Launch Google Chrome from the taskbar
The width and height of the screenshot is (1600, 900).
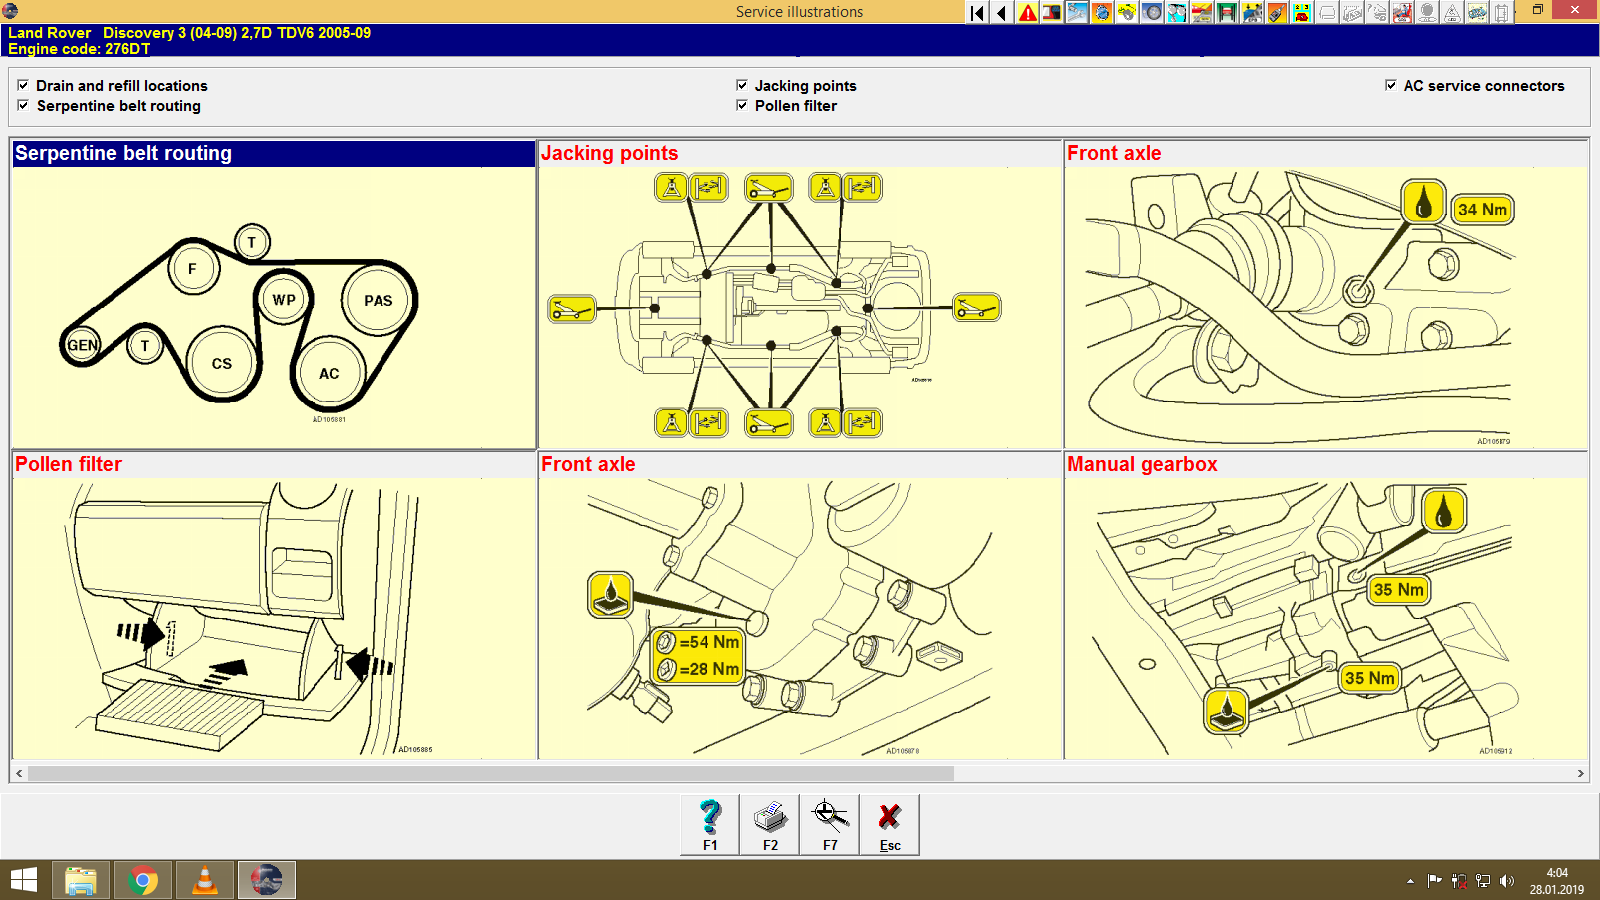(x=143, y=880)
